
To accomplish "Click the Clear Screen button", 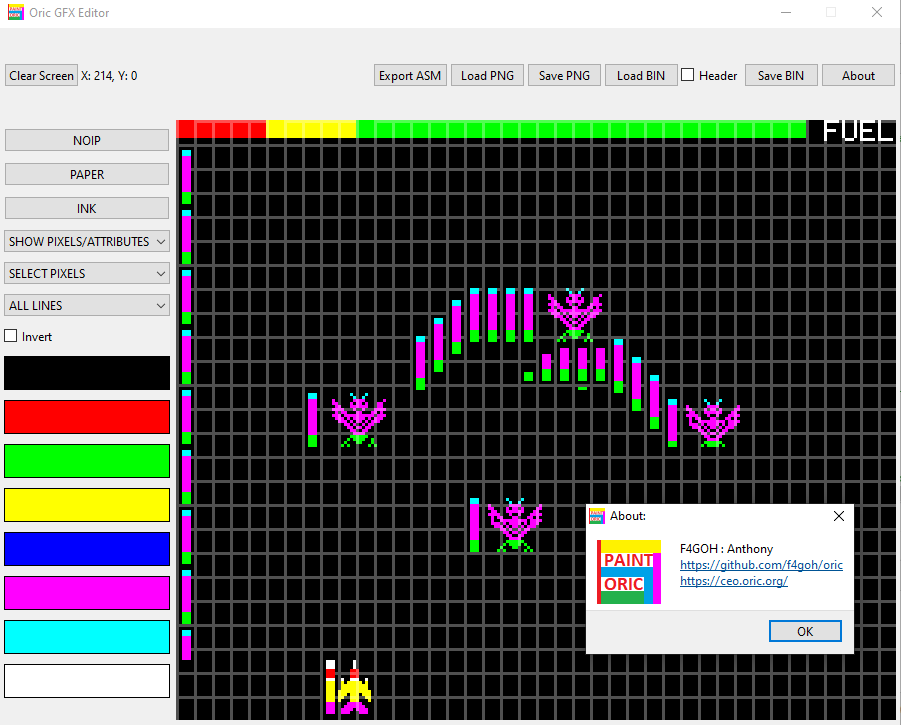I will coord(41,75).
